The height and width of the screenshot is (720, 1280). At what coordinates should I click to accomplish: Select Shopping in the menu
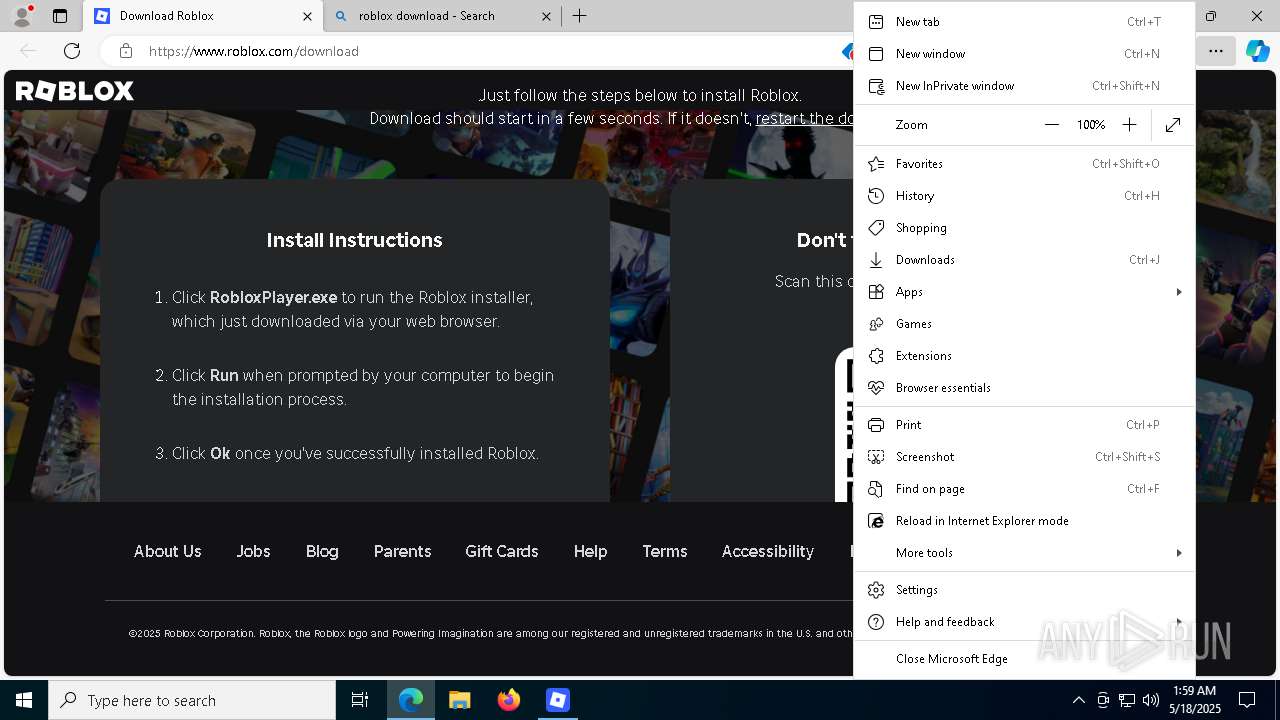pyautogui.click(x=1024, y=228)
